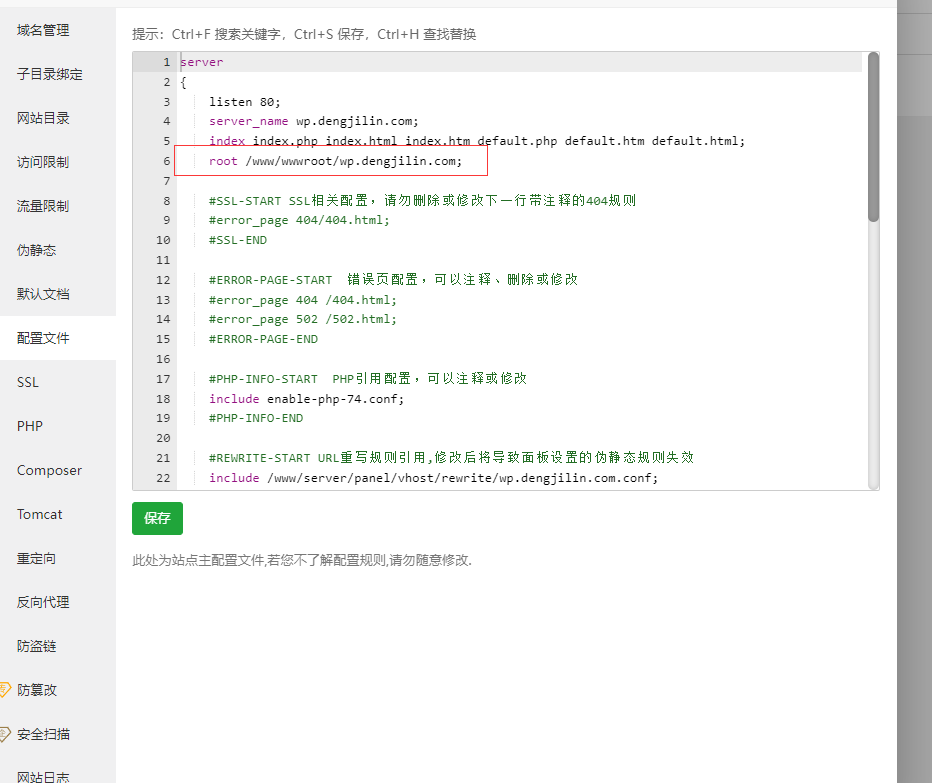Viewport: 932px width, 783px height.
Task: Open the 域名管理 menu item
Action: [43, 30]
